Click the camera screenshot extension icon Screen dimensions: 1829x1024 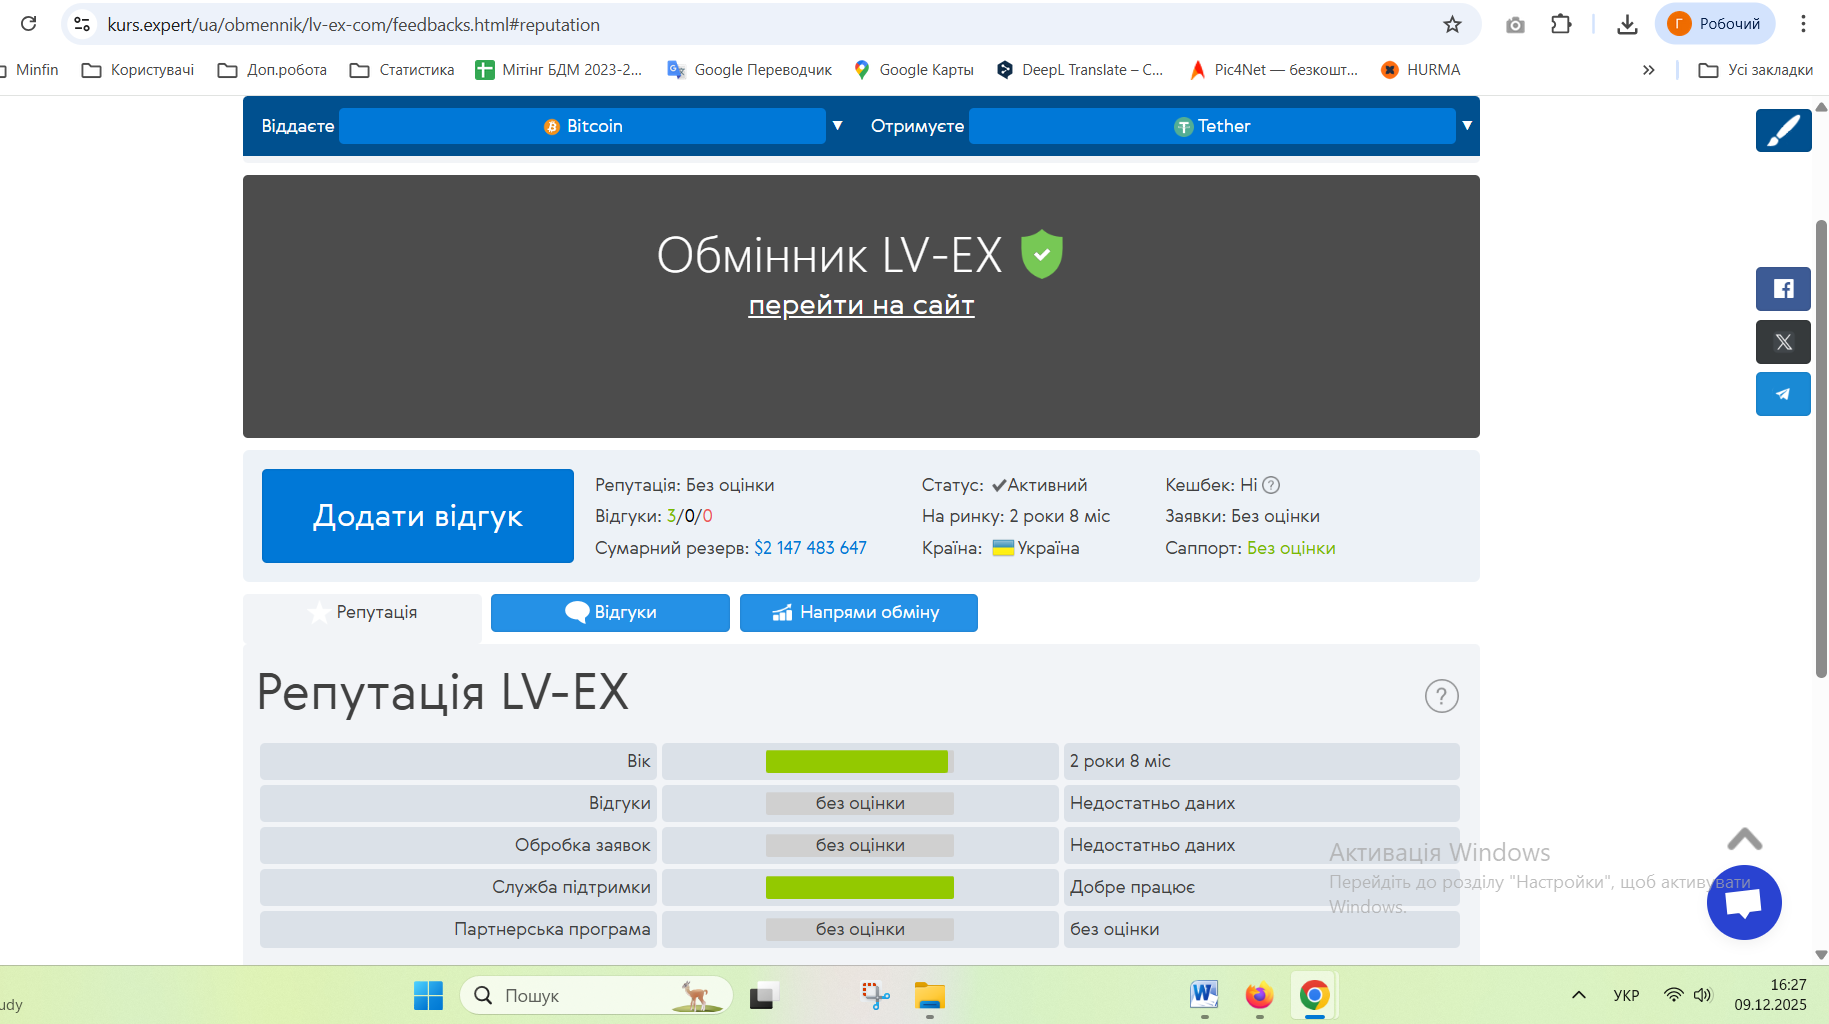click(x=1515, y=24)
